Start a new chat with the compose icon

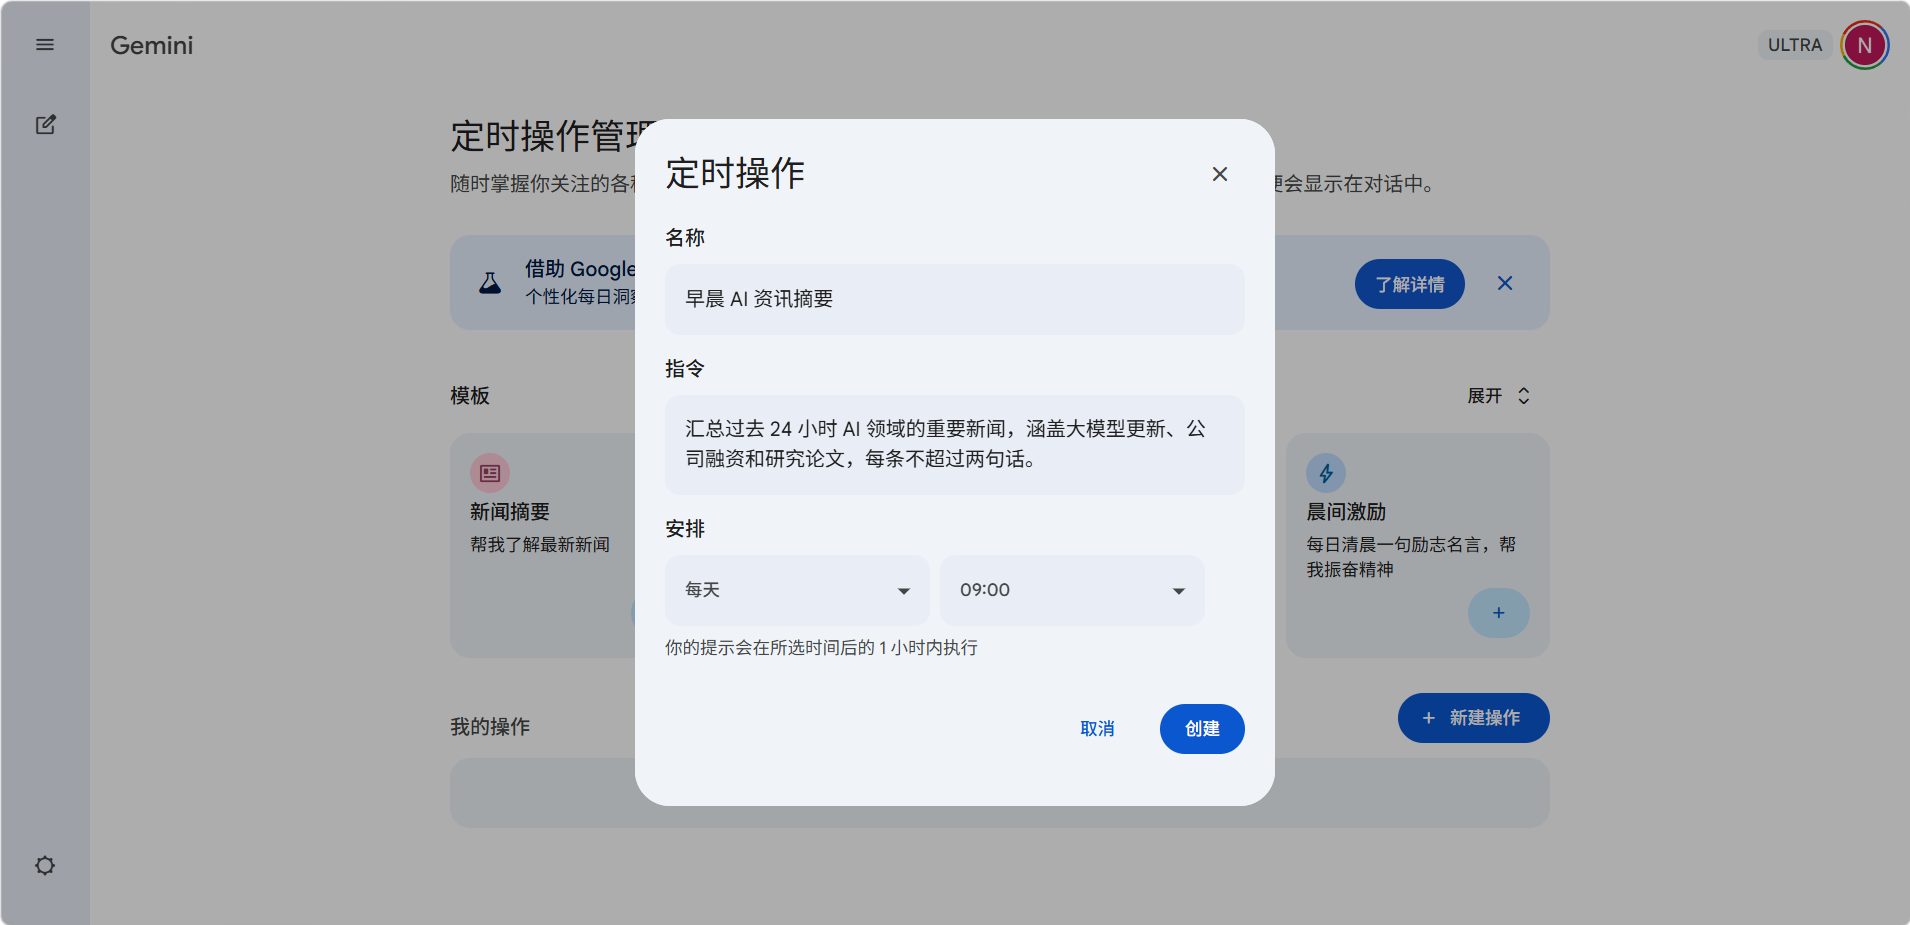pos(45,125)
